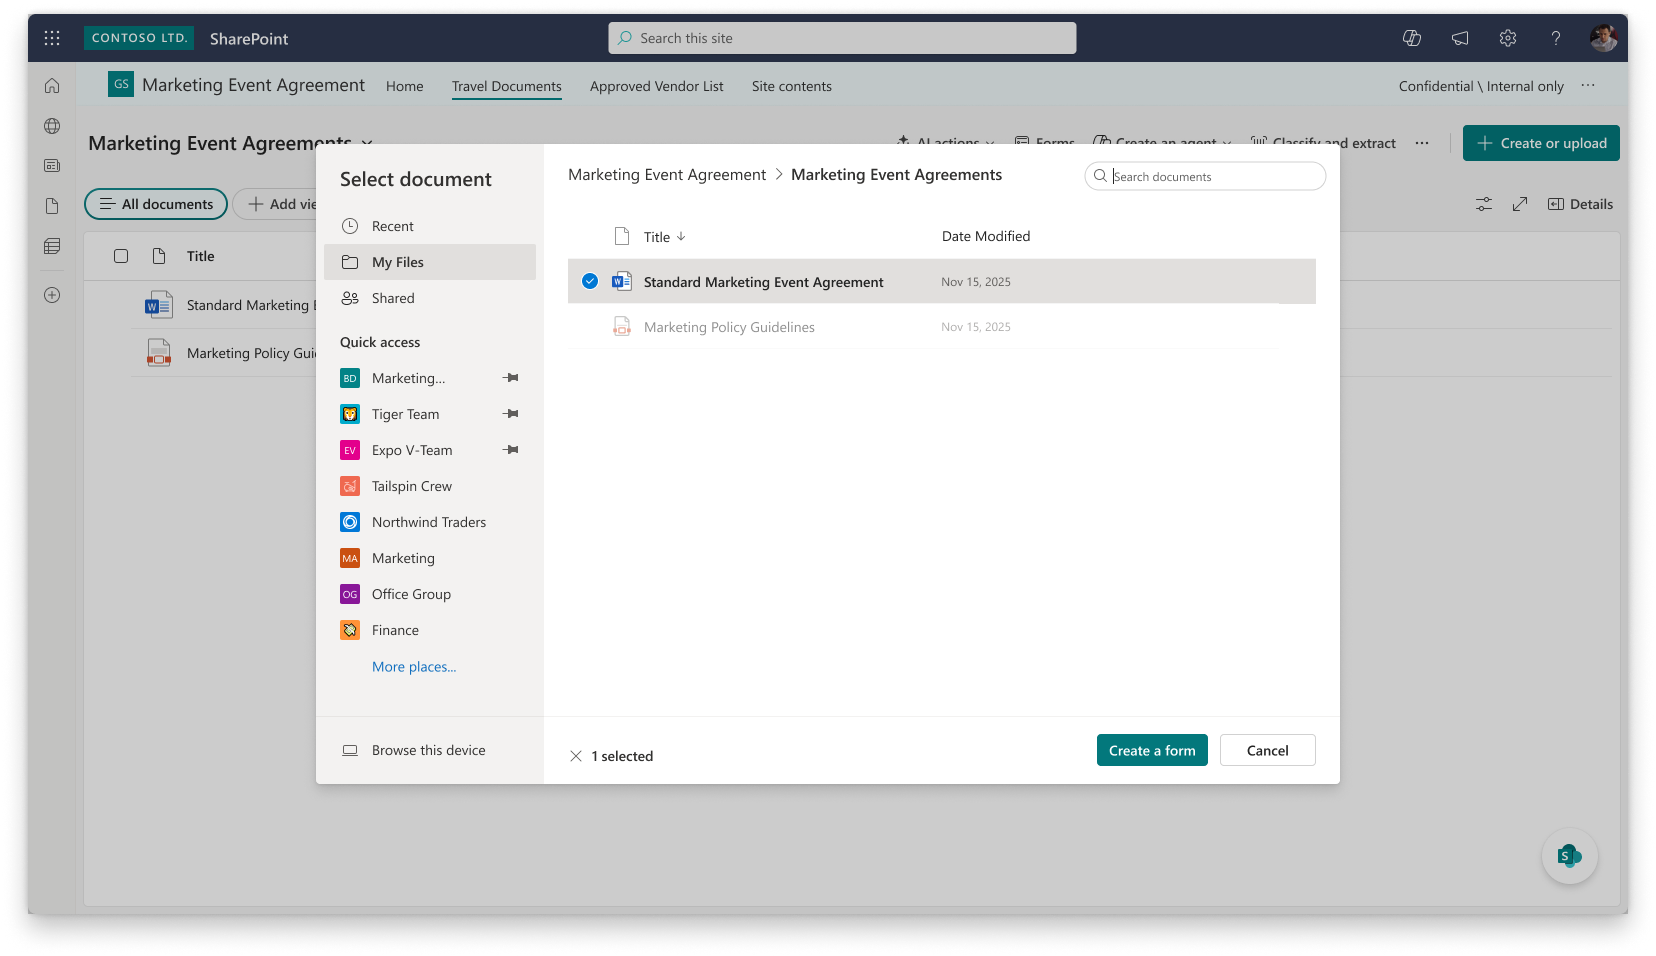1656x956 pixels.
Task: Expand the Marketing Event Agreements library chevron
Action: [367, 143]
